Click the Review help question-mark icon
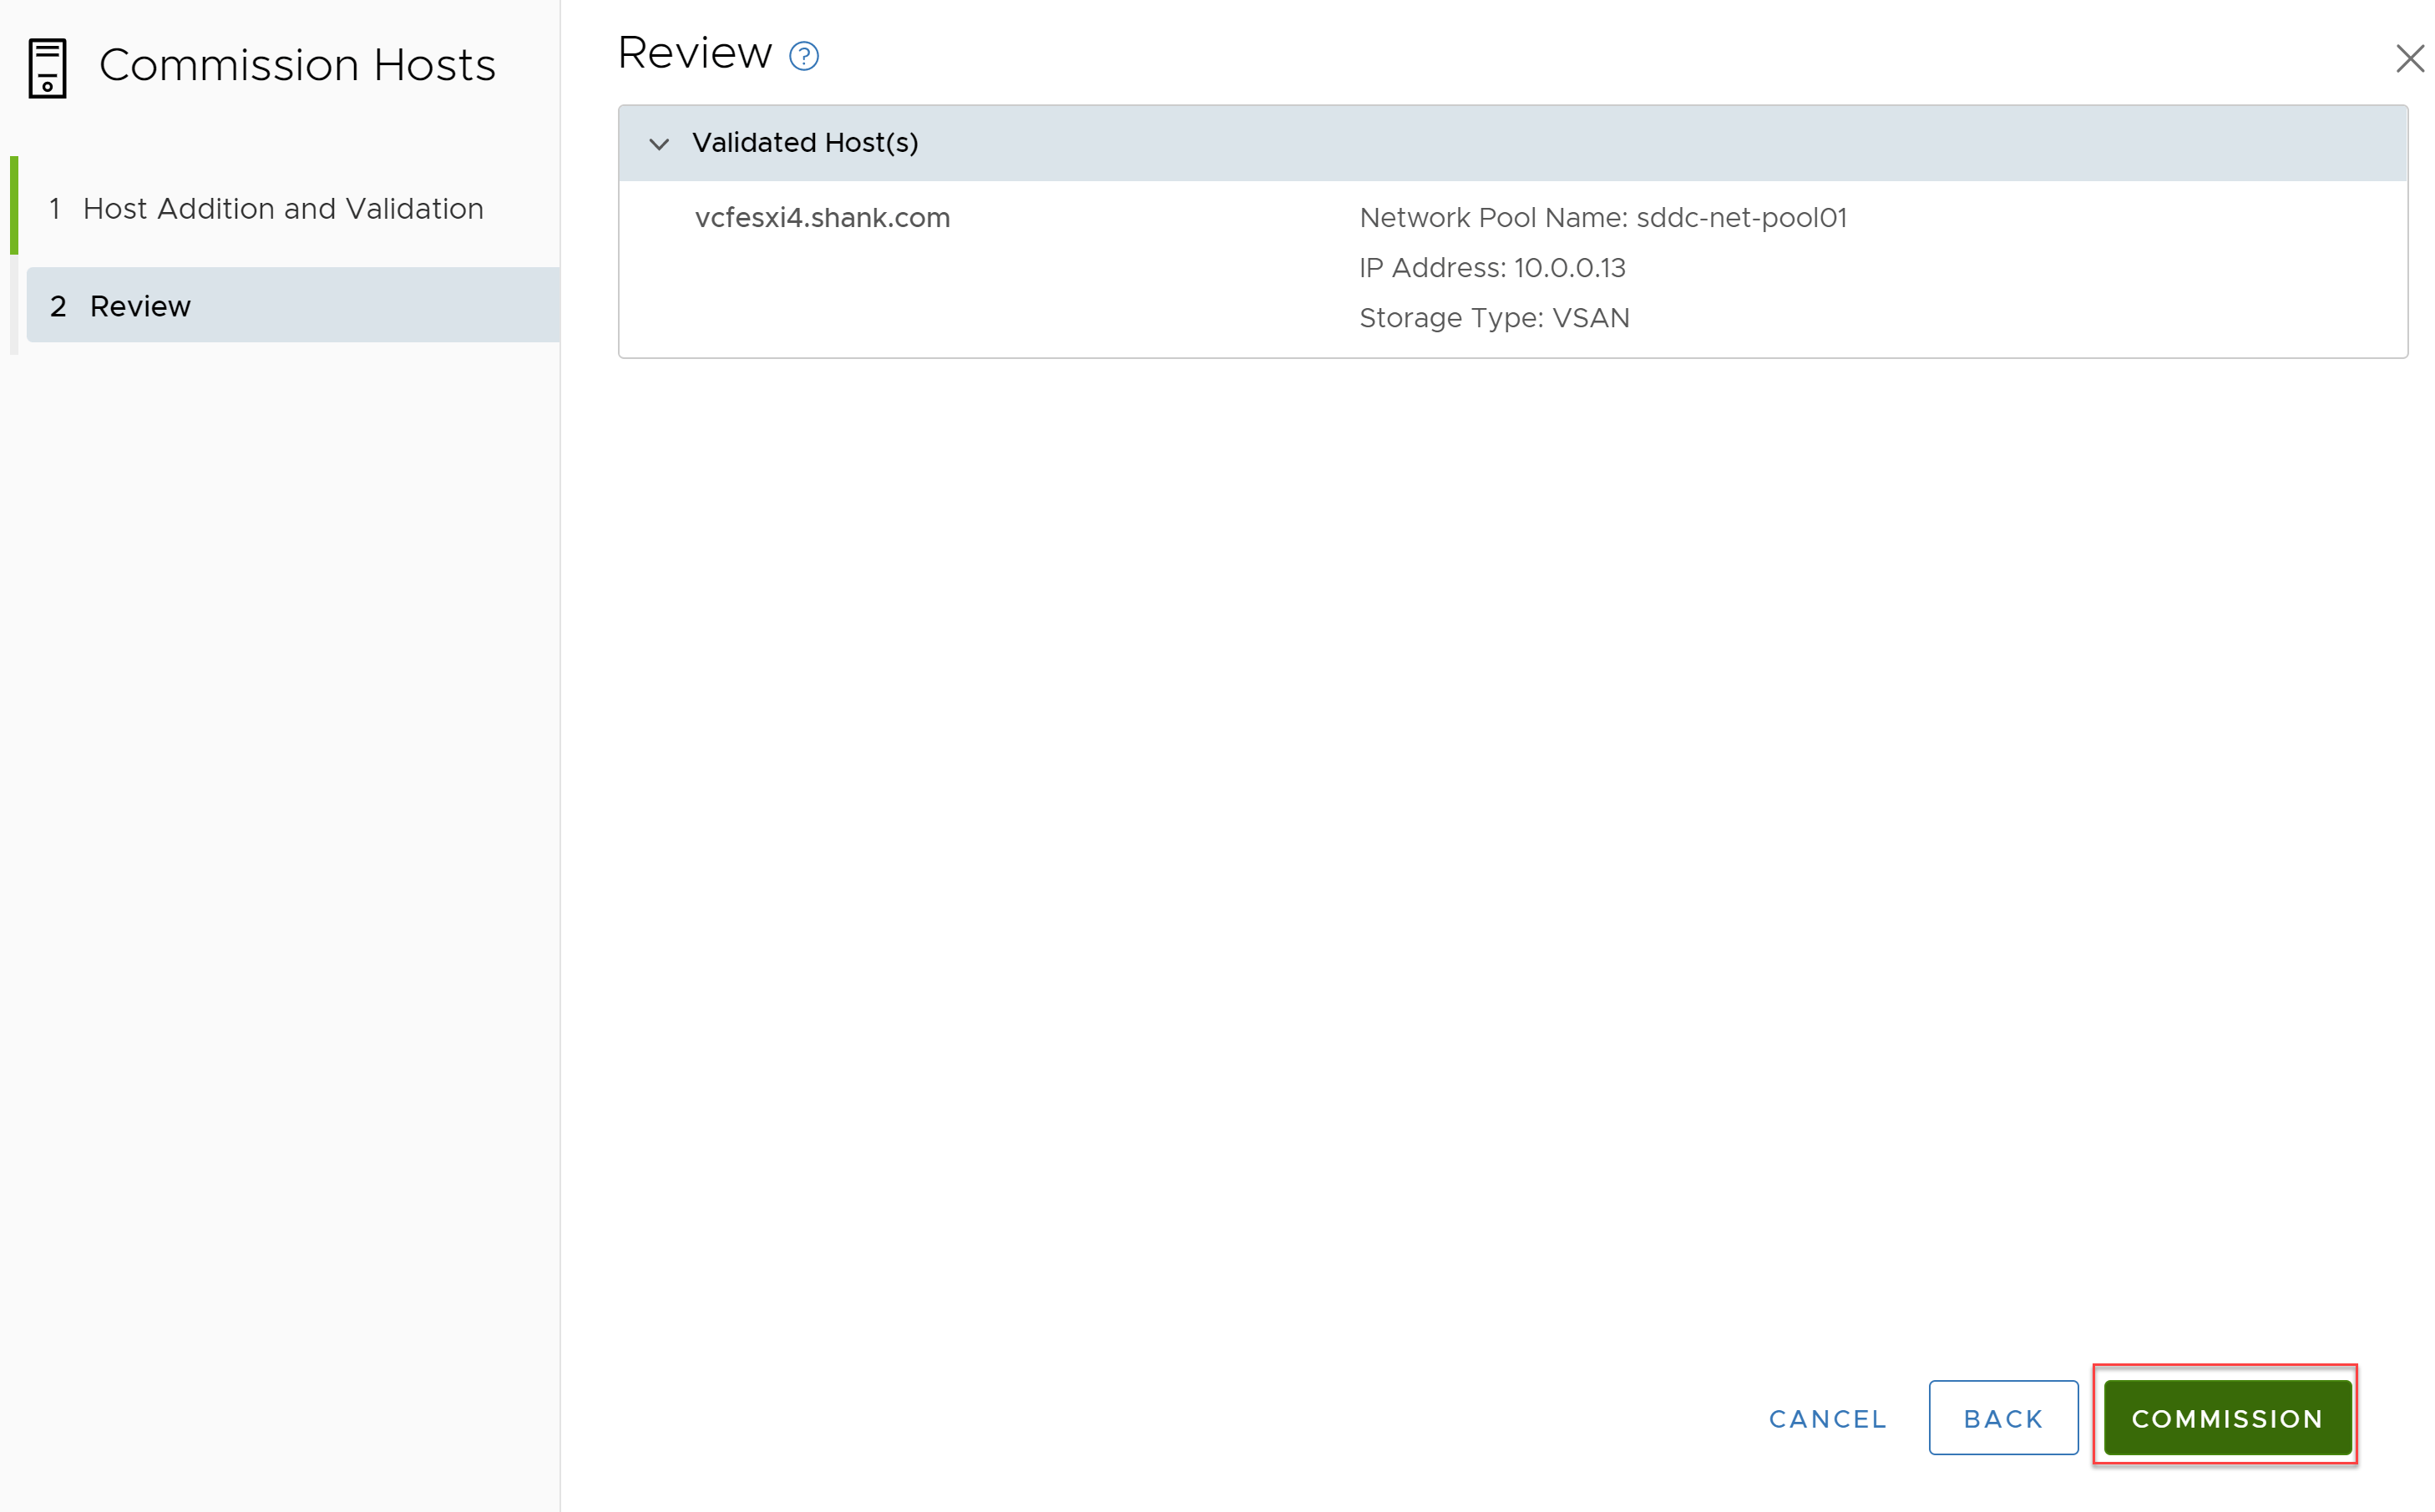The width and height of the screenshot is (2435, 1512). (804, 56)
